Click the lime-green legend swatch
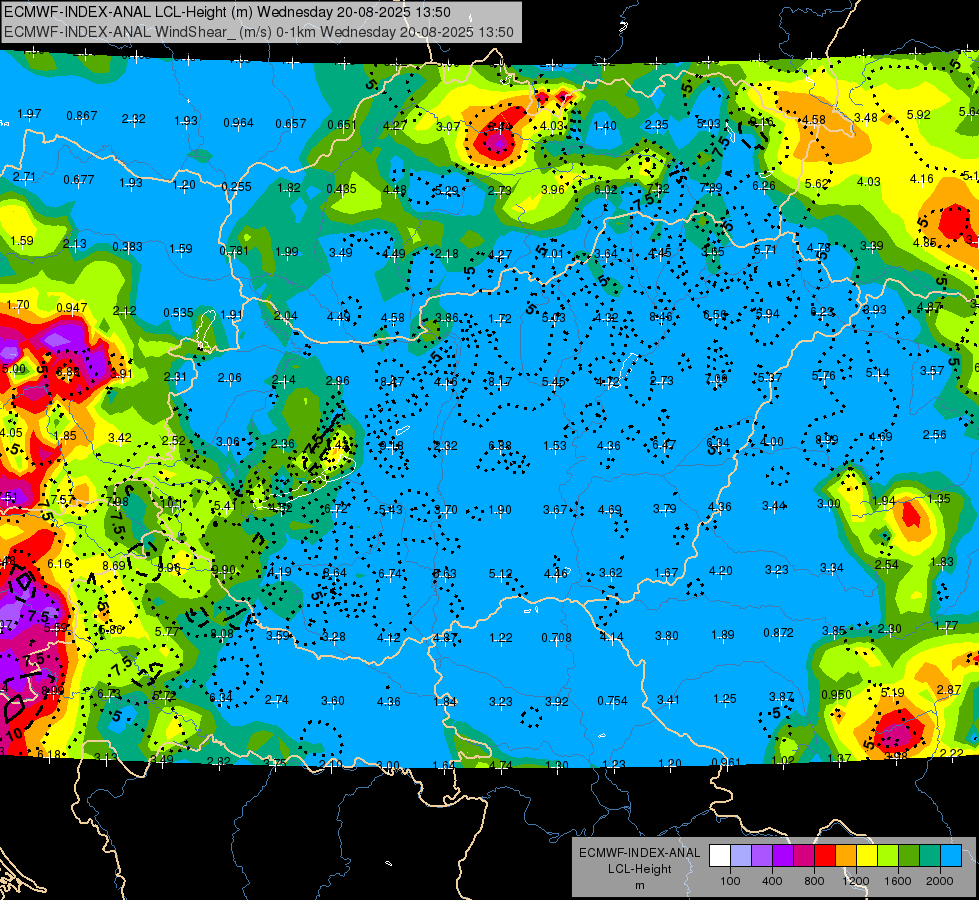The width and height of the screenshot is (979, 900). 888,856
